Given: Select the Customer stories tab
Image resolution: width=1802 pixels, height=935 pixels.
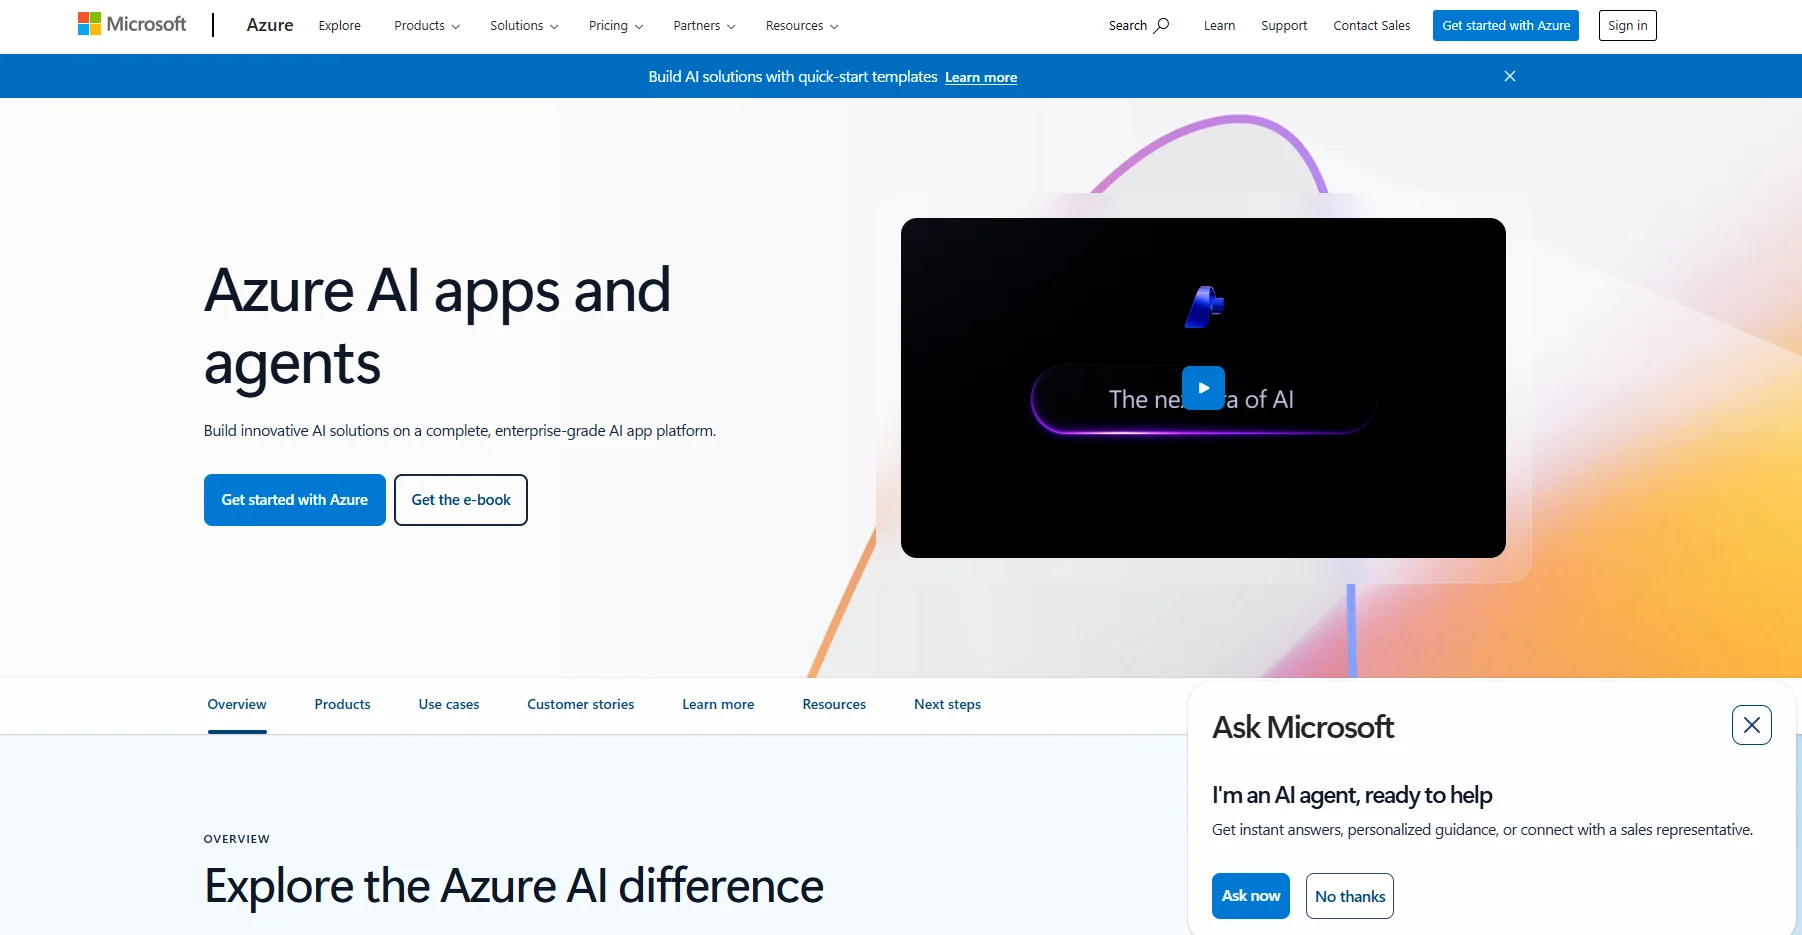Looking at the screenshot, I should click(x=580, y=704).
